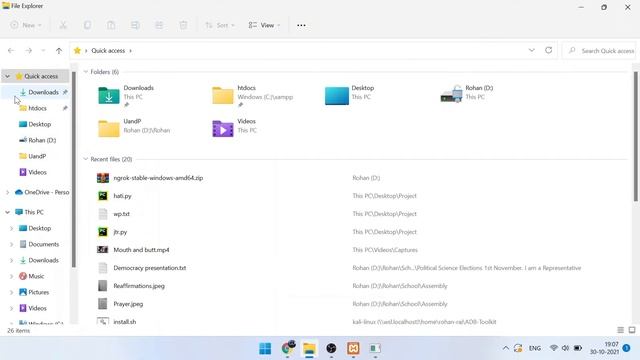Open the volume tray icon

[565, 348]
